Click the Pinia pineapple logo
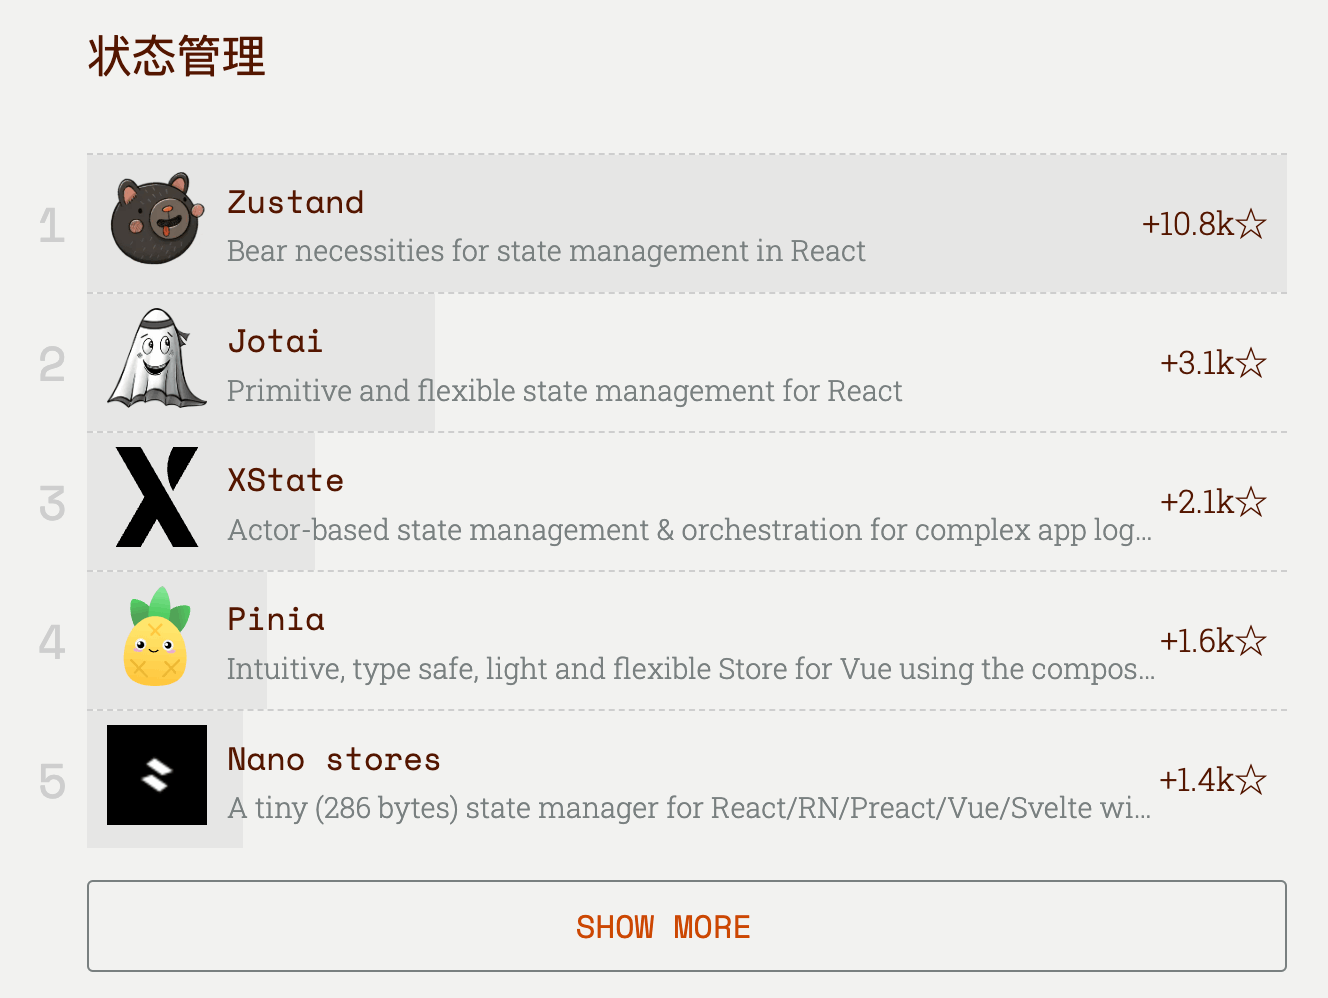The height and width of the screenshot is (998, 1328). click(x=157, y=637)
